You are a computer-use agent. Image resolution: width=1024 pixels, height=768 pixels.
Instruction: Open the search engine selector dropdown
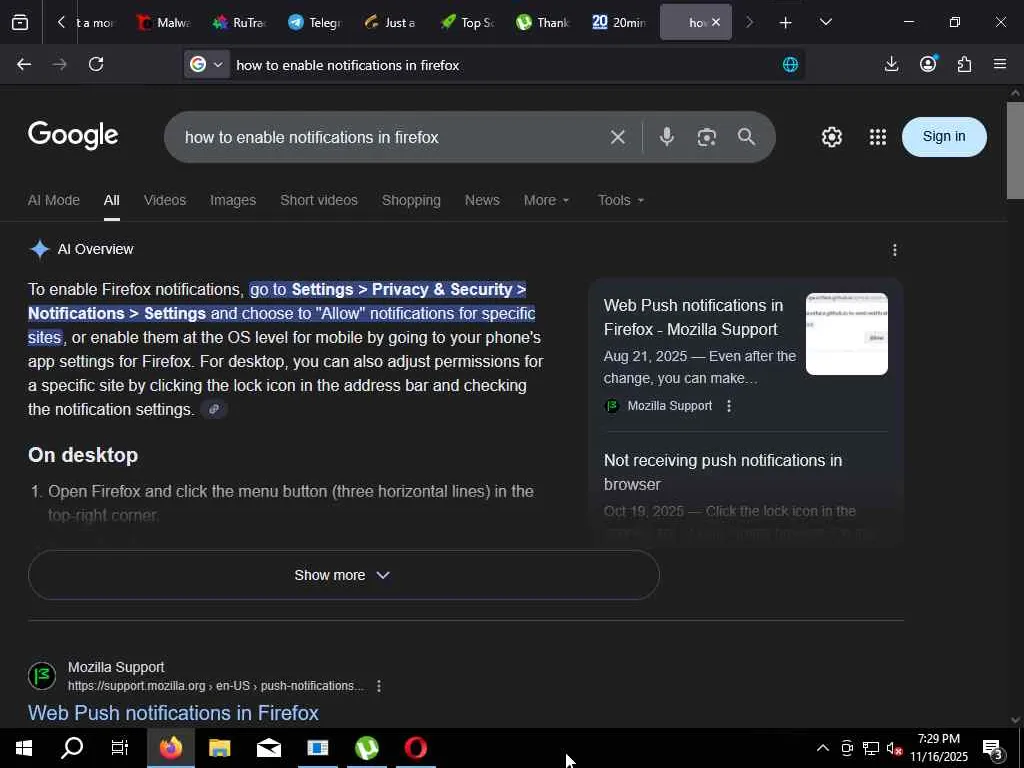coord(206,64)
